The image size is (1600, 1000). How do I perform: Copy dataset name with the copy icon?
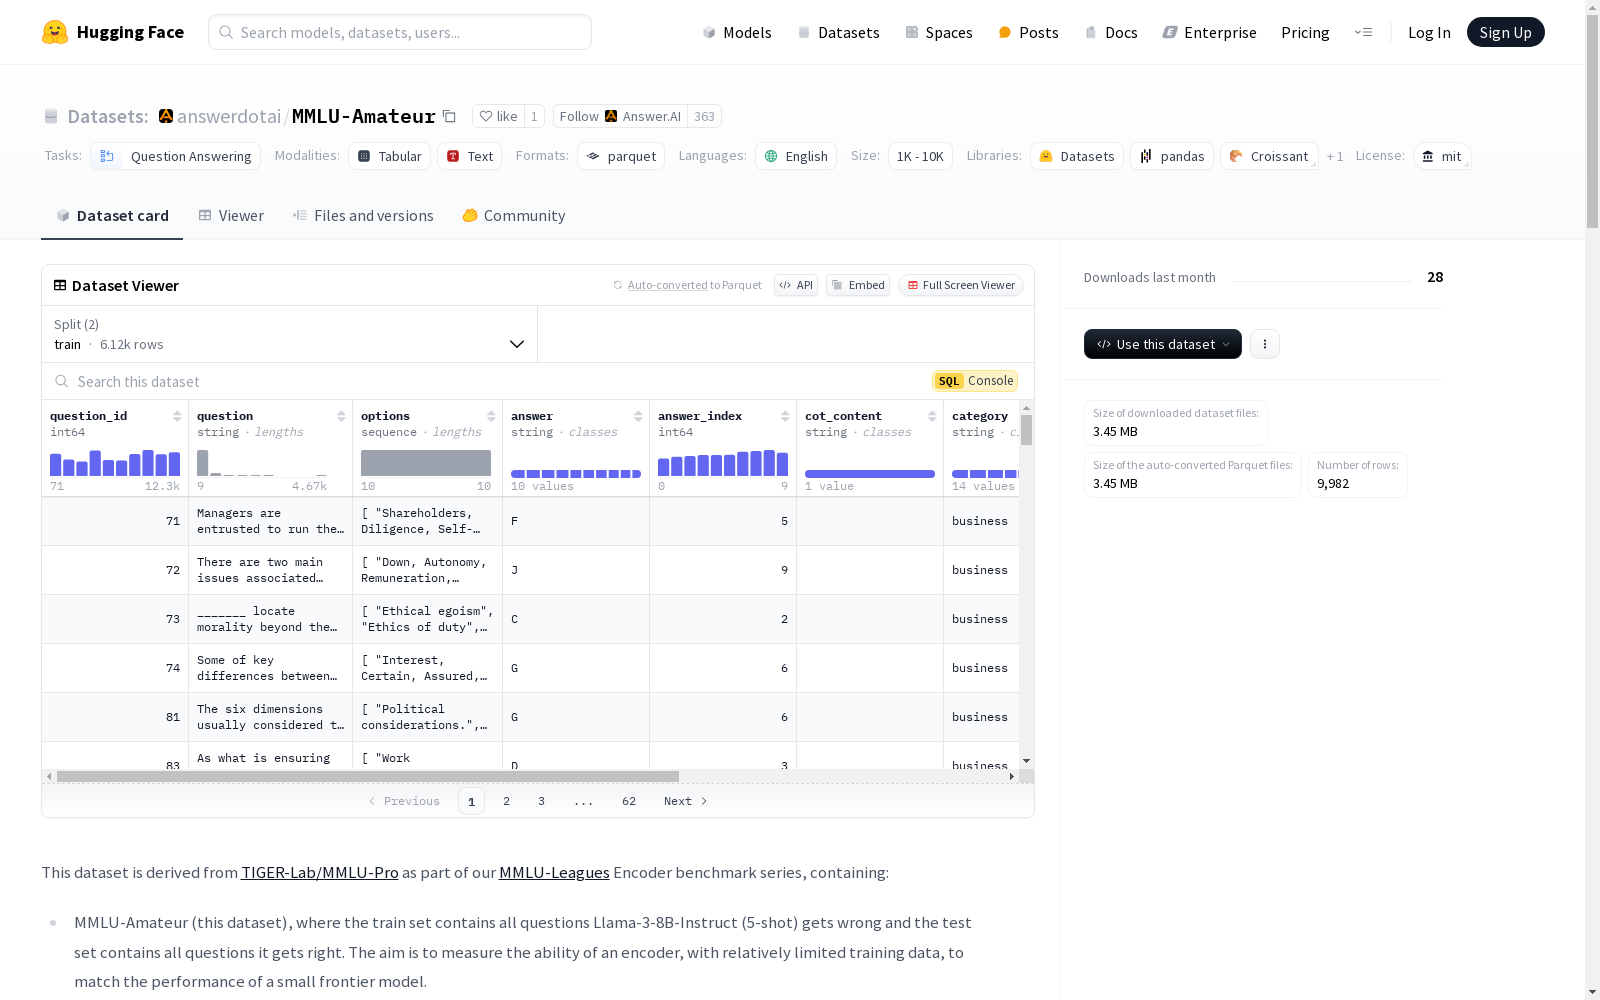point(450,117)
